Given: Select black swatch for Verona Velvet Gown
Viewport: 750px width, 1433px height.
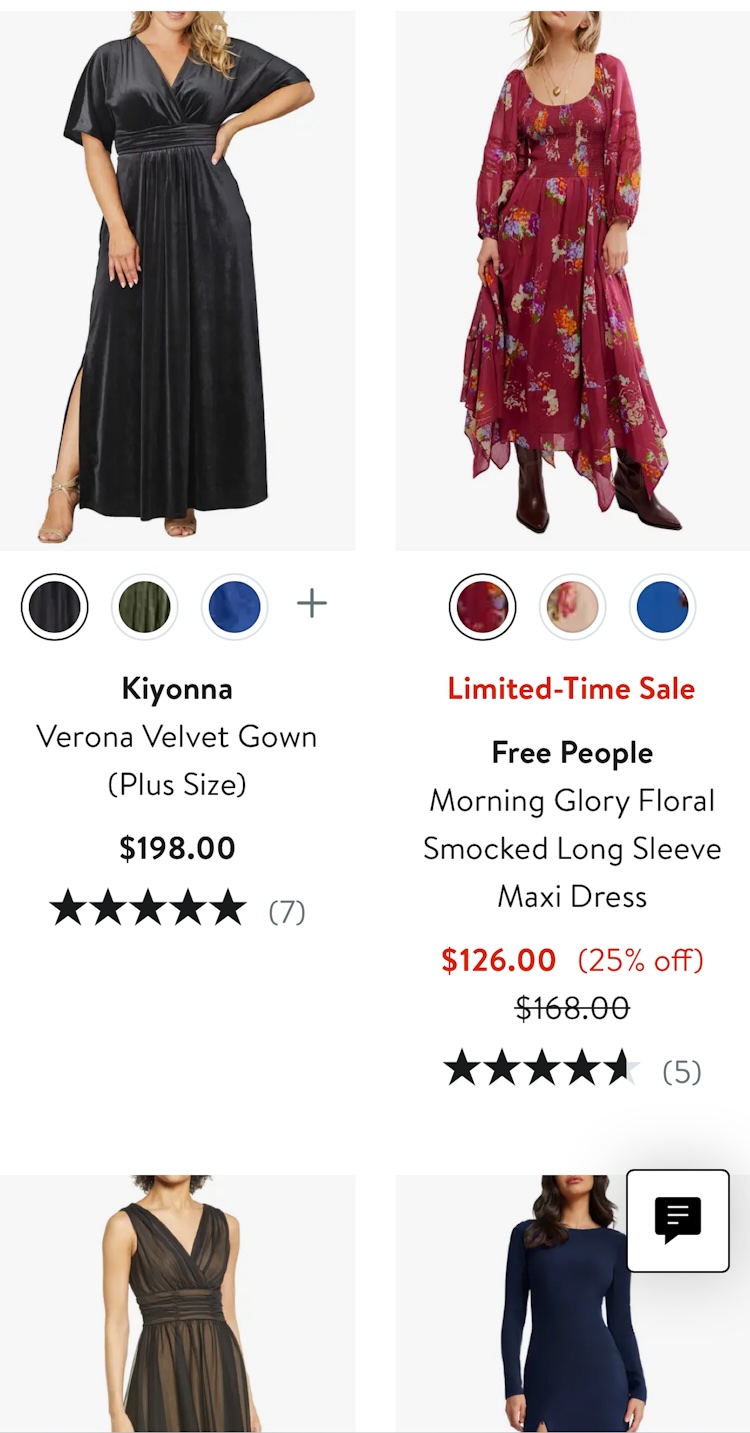Looking at the screenshot, I should click(x=55, y=606).
